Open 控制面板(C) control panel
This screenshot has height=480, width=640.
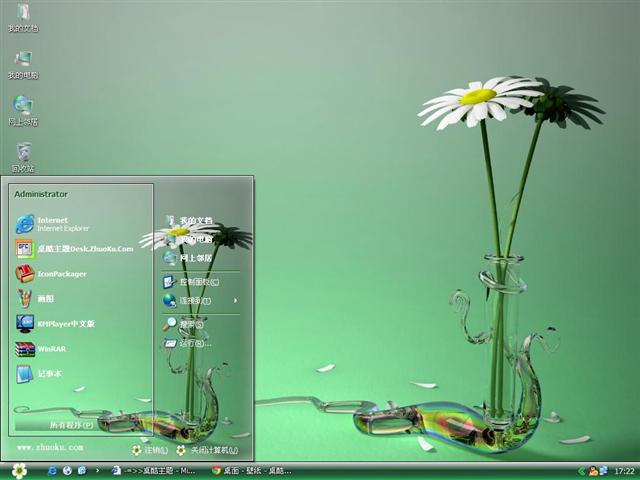191,282
